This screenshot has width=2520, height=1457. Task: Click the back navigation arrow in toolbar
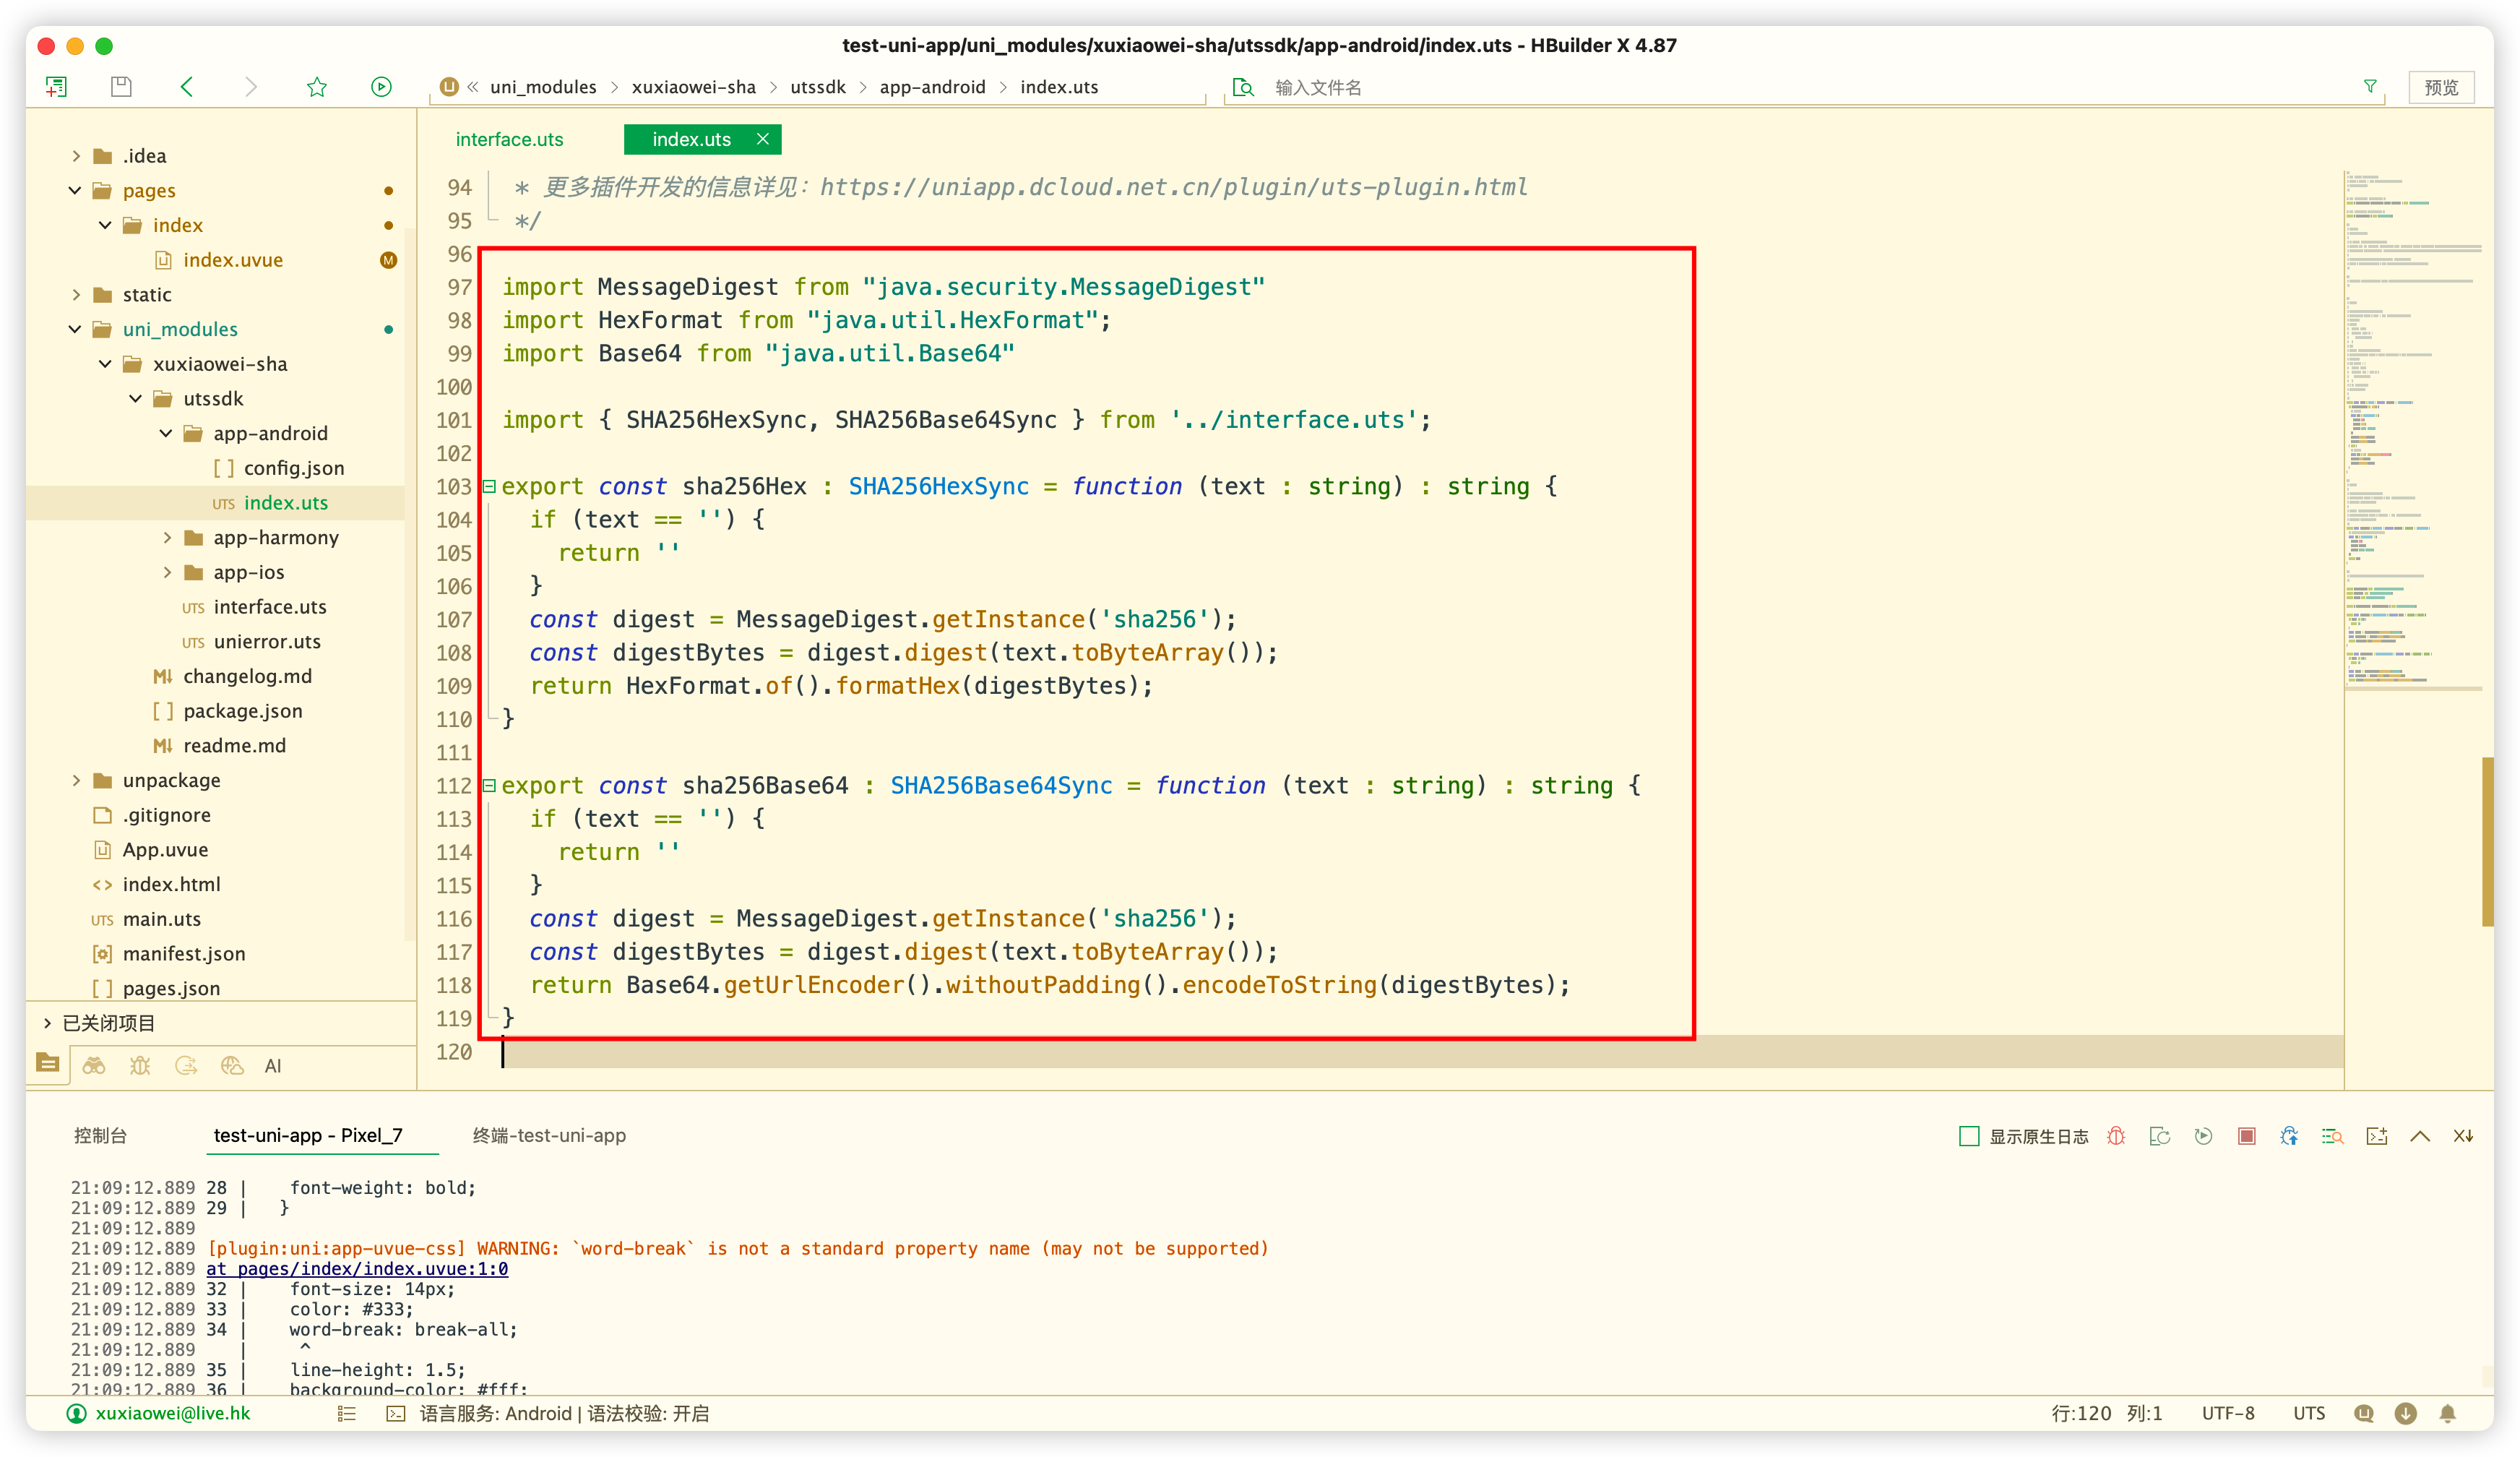pos(187,87)
